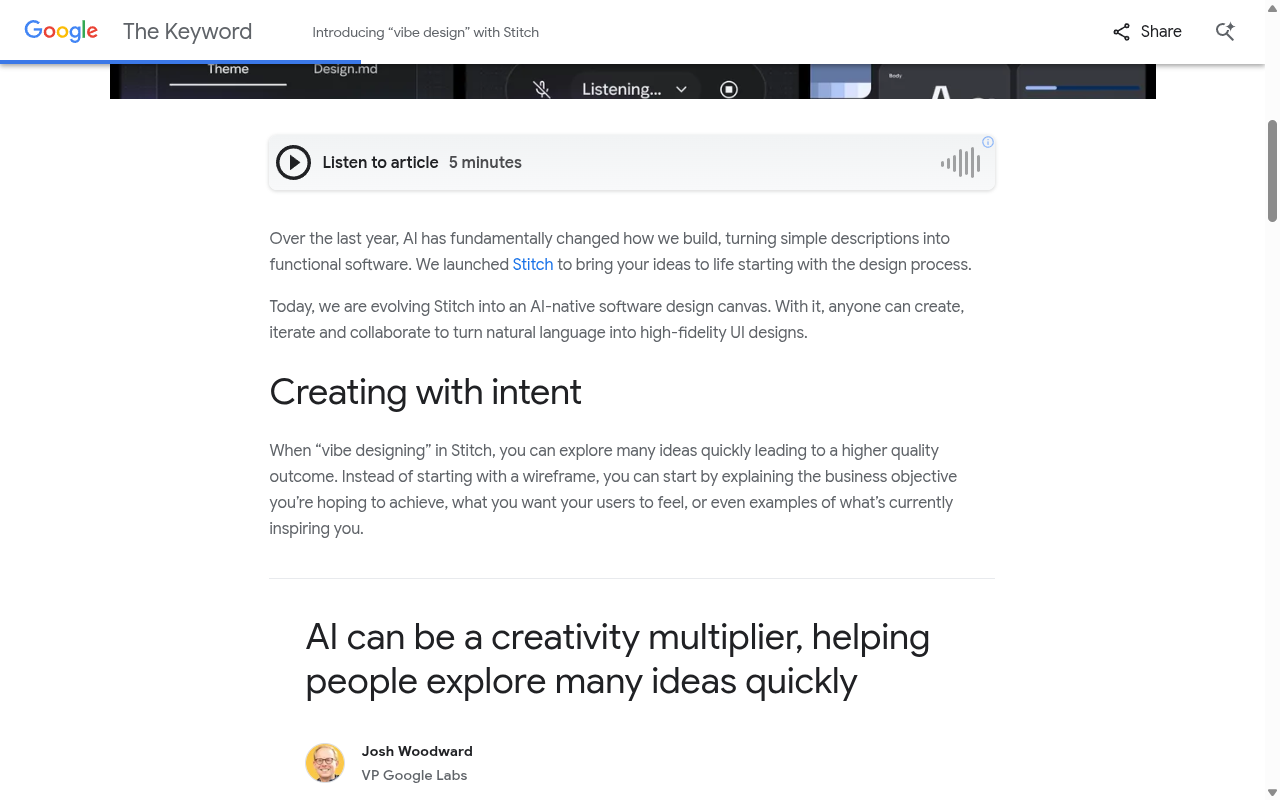Click the color swatch thumbnail in video
The image size is (1280, 800).
click(x=841, y=81)
